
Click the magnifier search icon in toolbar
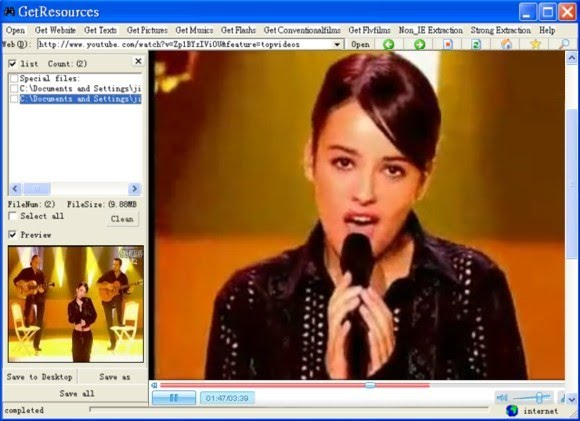[564, 44]
